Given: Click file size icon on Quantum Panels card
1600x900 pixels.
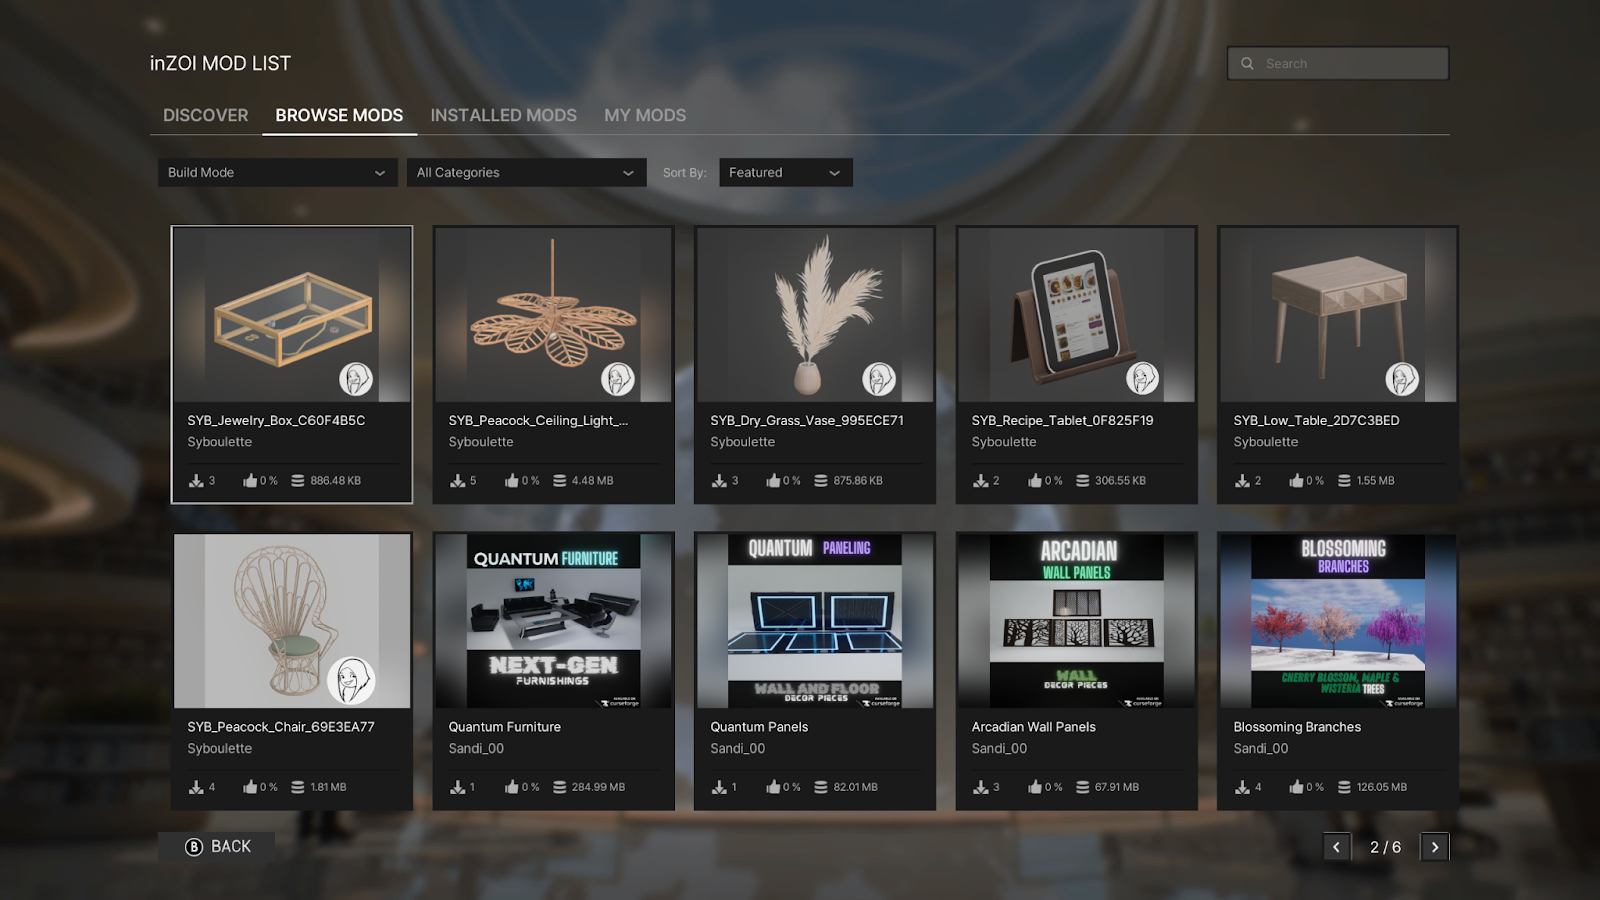Looking at the screenshot, I should point(821,788).
